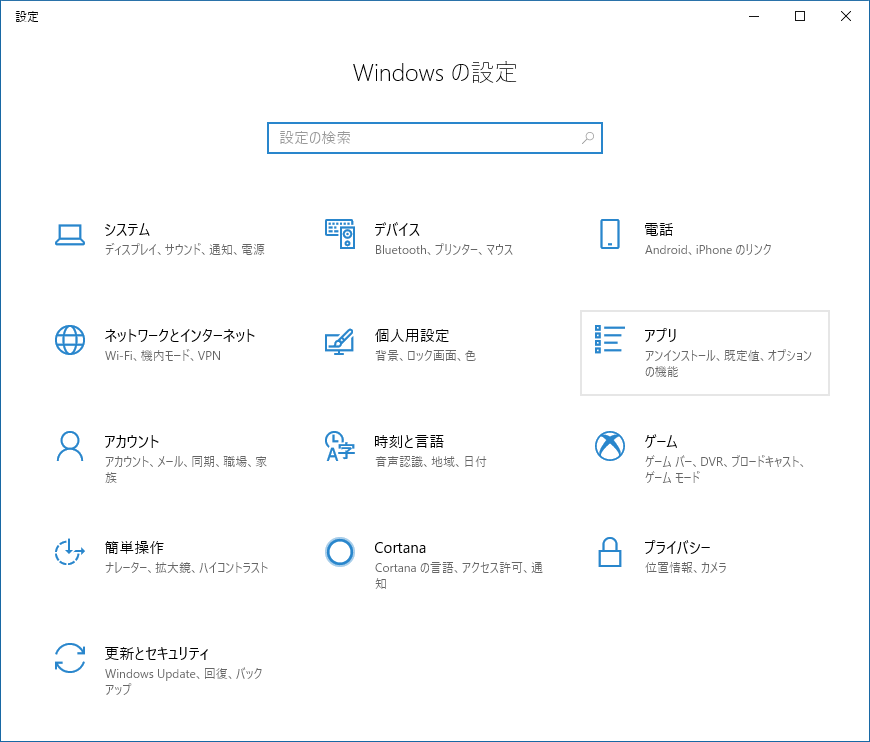Screen dimensions: 870x742
Task: Select the Network and Internet globe icon
Action: [70, 340]
